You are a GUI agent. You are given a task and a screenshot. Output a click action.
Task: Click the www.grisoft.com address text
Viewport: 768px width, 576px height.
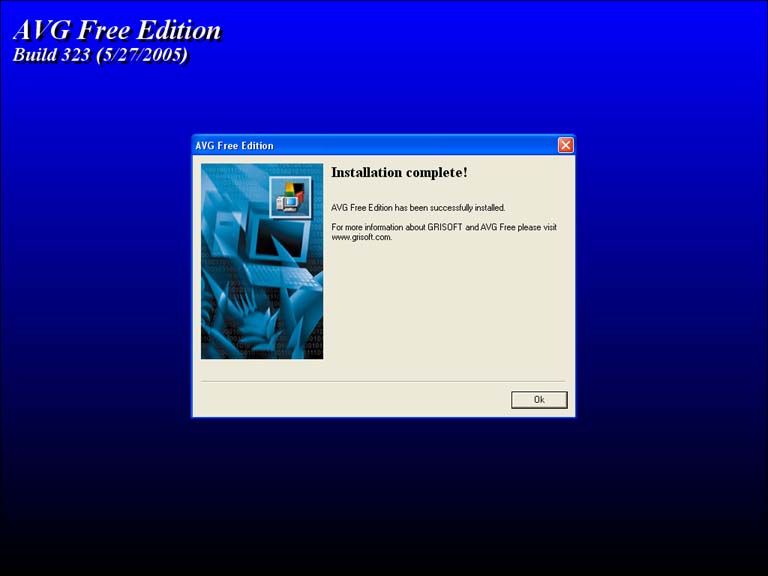pos(361,238)
